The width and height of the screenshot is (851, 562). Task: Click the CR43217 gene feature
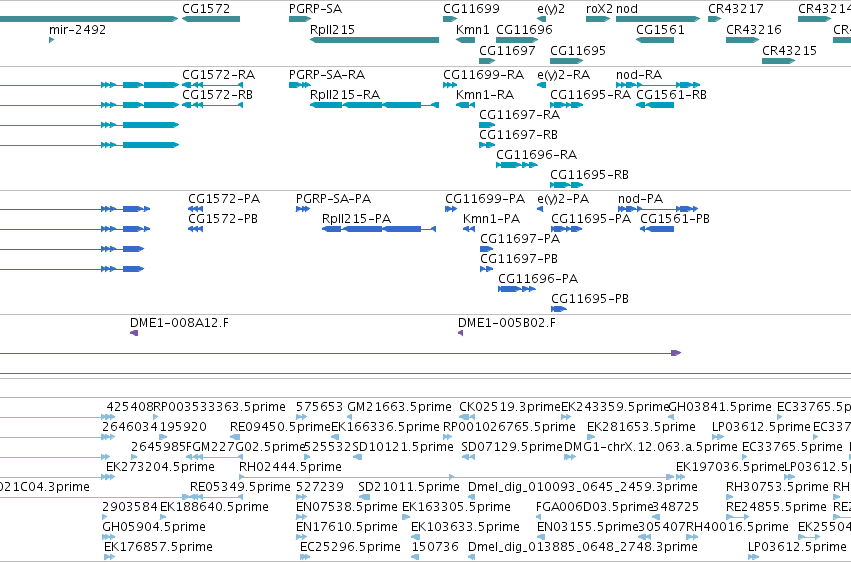point(714,19)
